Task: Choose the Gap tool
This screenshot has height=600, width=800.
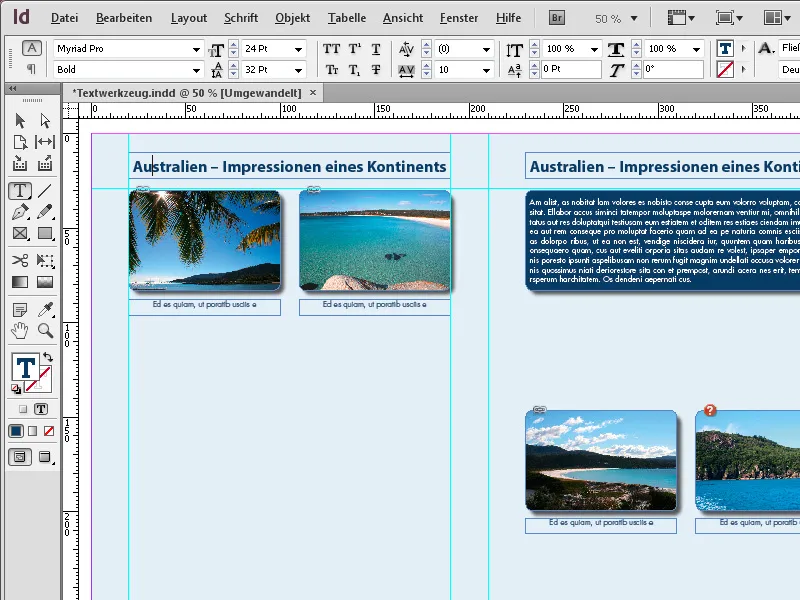Action: tap(45, 142)
